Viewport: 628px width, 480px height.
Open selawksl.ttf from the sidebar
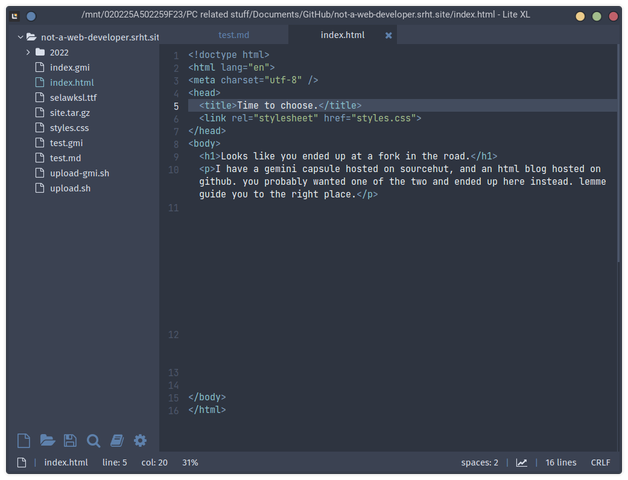(73, 97)
